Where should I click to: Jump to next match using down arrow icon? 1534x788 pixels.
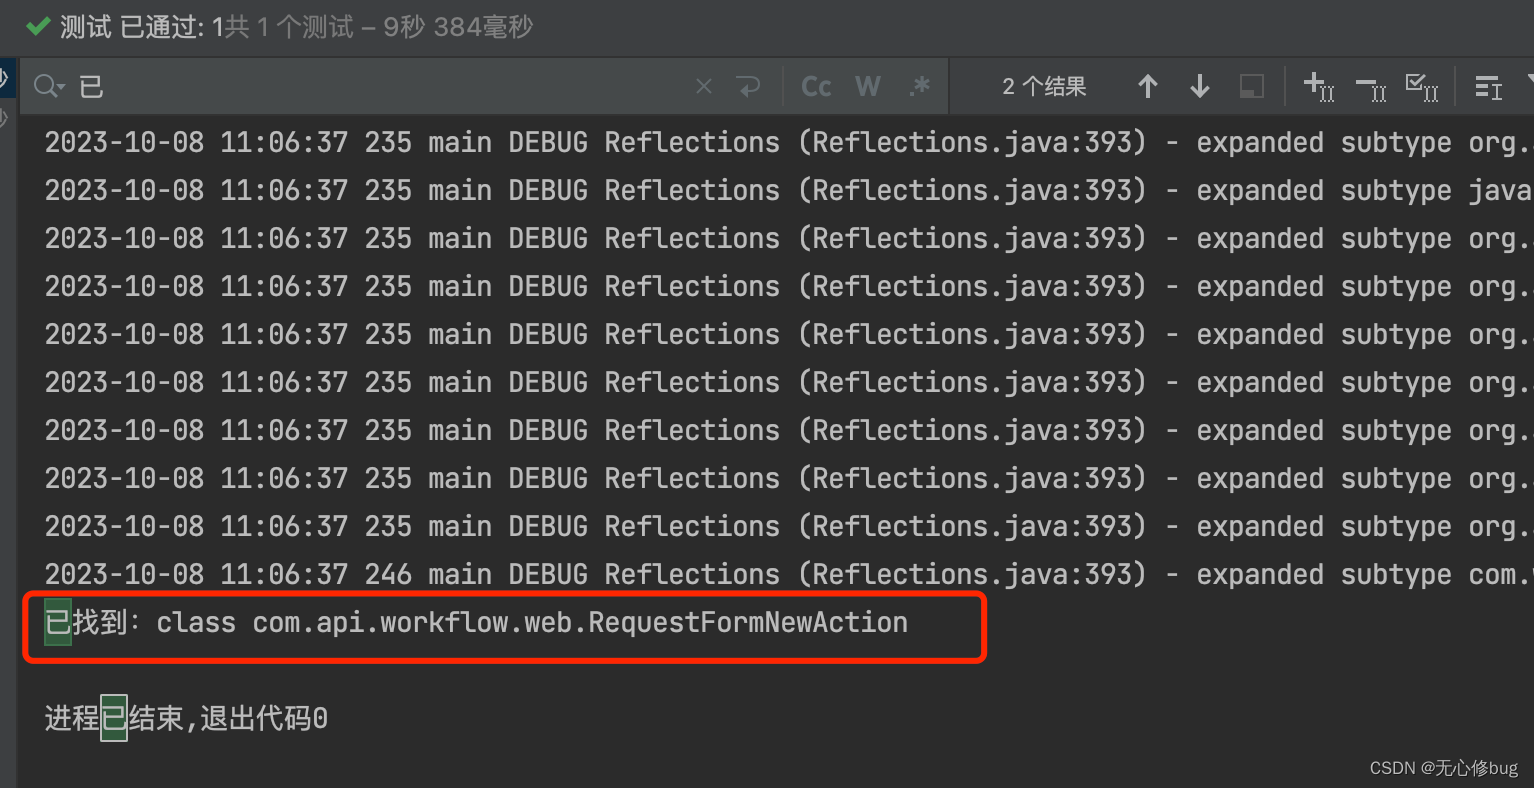(x=1198, y=86)
